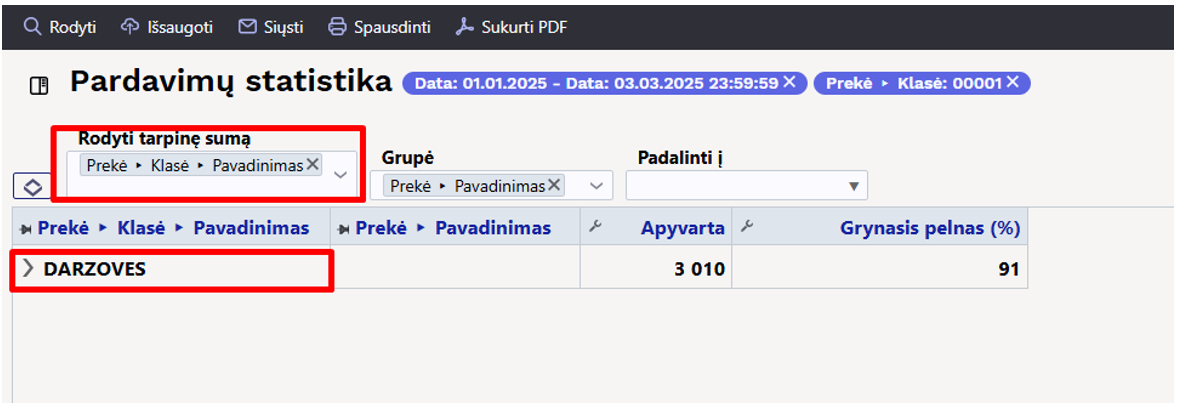Click pin icon in Prekė Pavadinimas column header

(x=344, y=228)
